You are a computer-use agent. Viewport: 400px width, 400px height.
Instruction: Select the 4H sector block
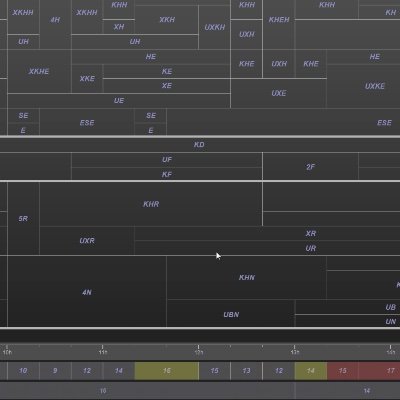55,25
